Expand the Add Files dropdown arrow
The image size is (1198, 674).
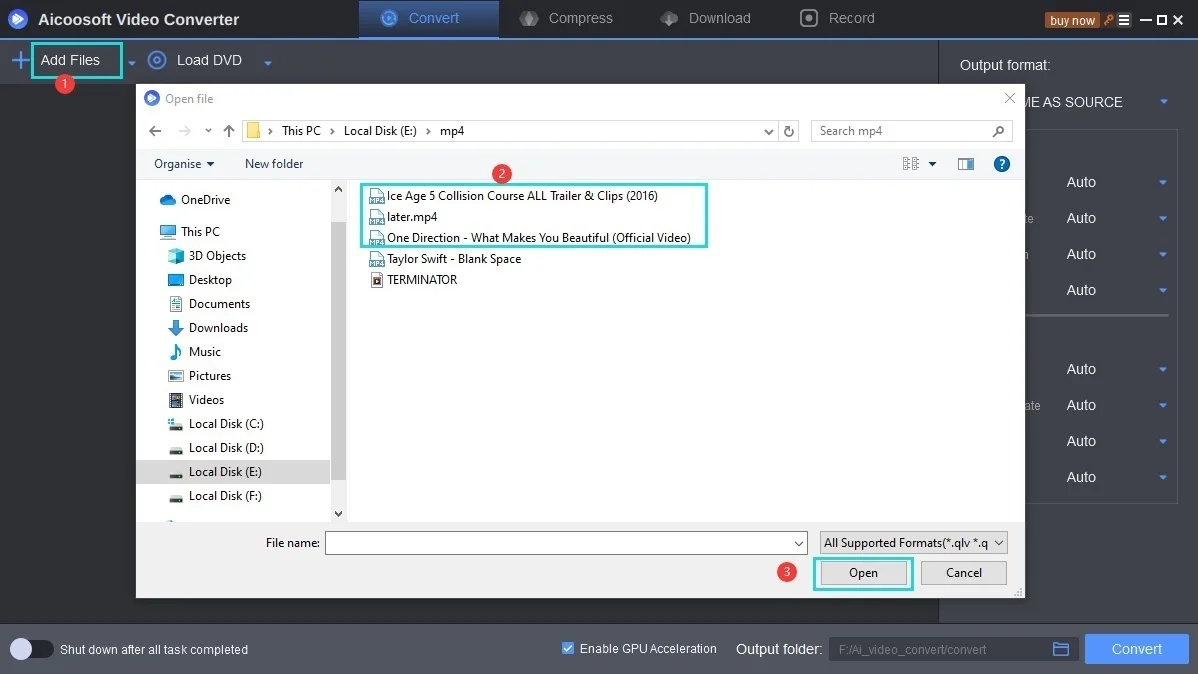[132, 63]
